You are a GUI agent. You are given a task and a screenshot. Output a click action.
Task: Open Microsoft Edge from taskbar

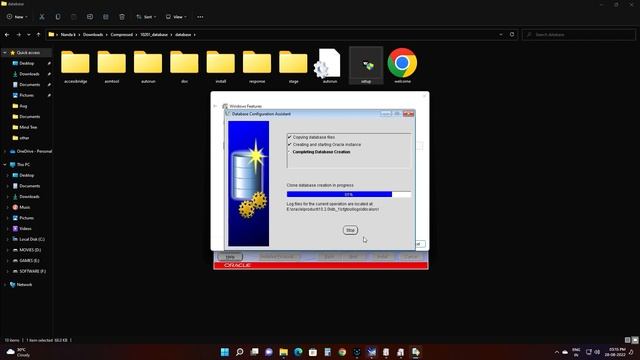click(x=298, y=352)
